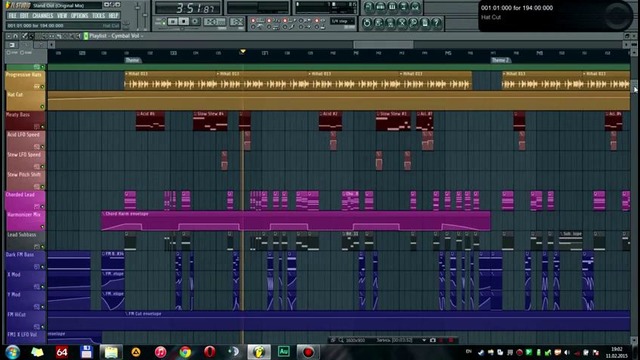Click the Playlist horizontal scrollbar thumb

click(x=383, y=45)
